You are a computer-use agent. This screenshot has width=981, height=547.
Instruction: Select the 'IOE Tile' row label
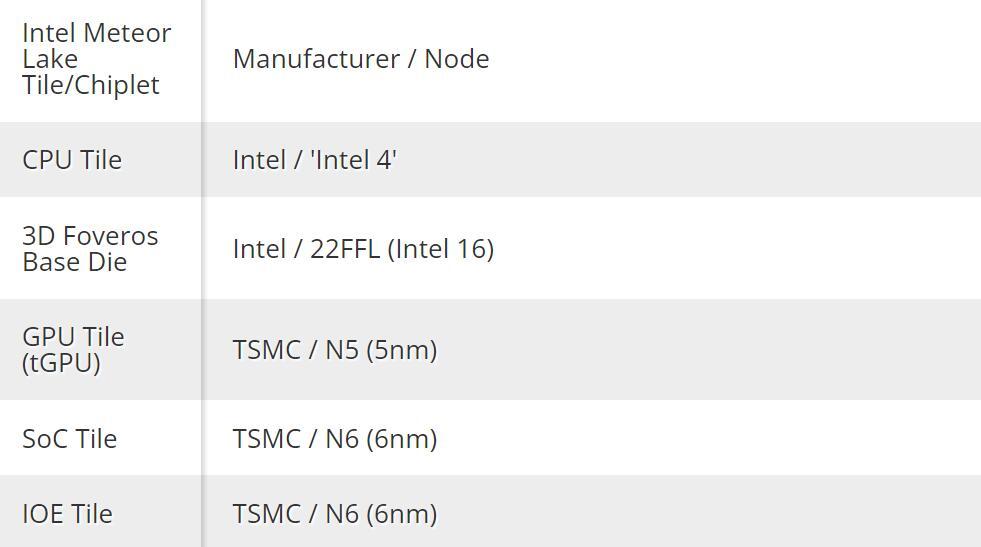point(67,514)
